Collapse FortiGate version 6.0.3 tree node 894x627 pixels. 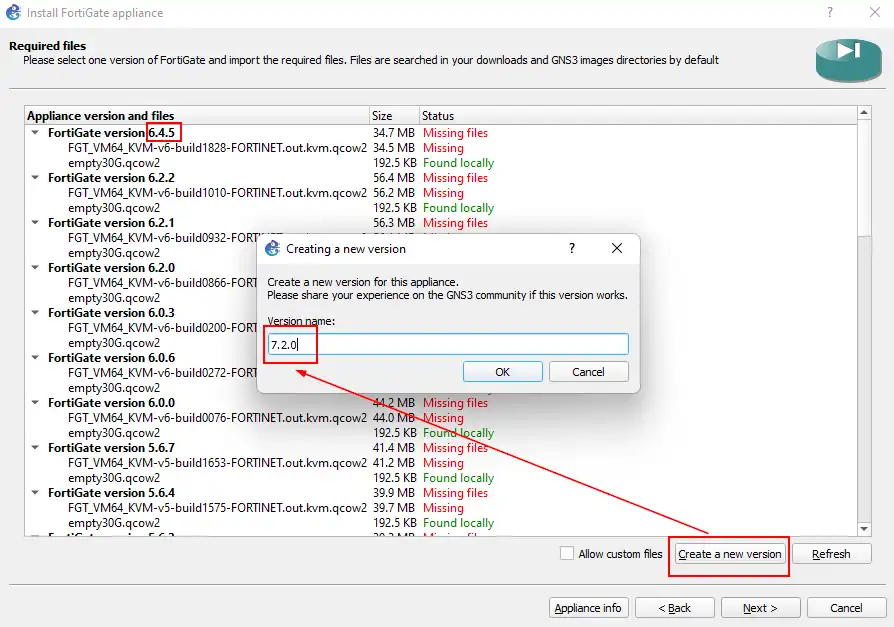pyautogui.click(x=35, y=312)
